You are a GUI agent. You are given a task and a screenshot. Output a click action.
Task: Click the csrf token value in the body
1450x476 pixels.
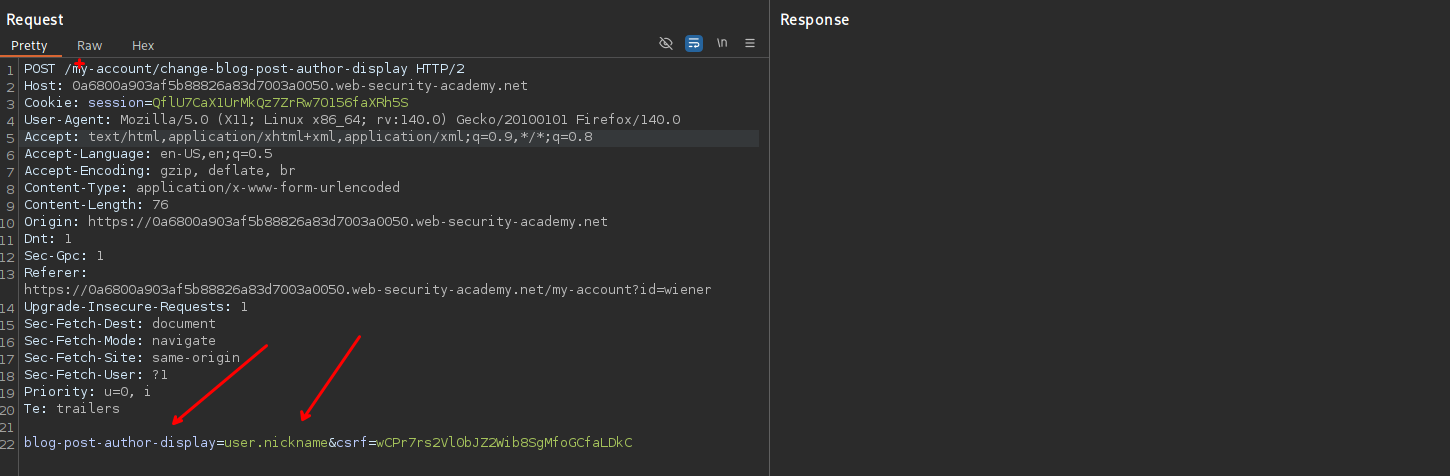(x=504, y=442)
